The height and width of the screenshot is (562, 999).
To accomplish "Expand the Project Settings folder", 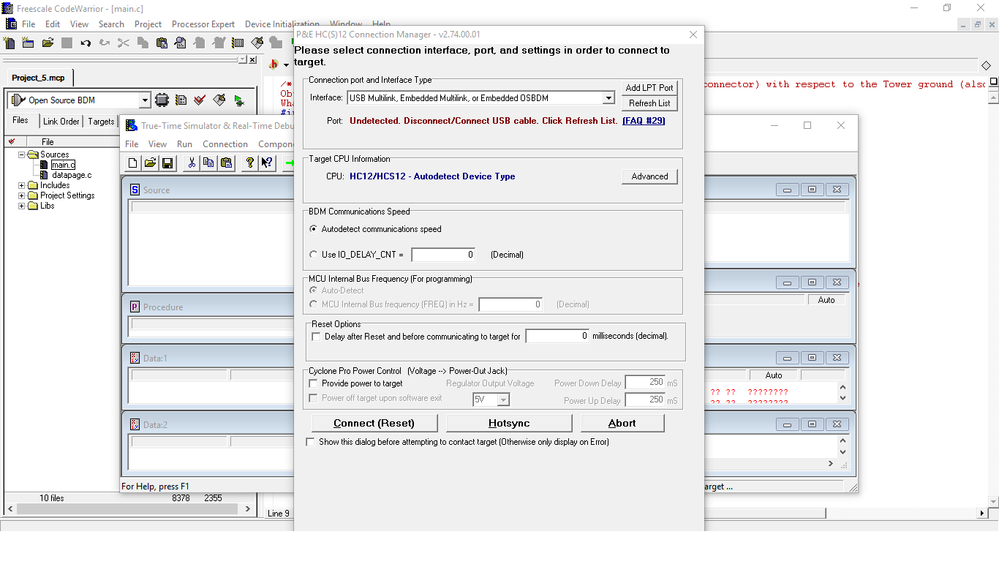I will coord(21,196).
